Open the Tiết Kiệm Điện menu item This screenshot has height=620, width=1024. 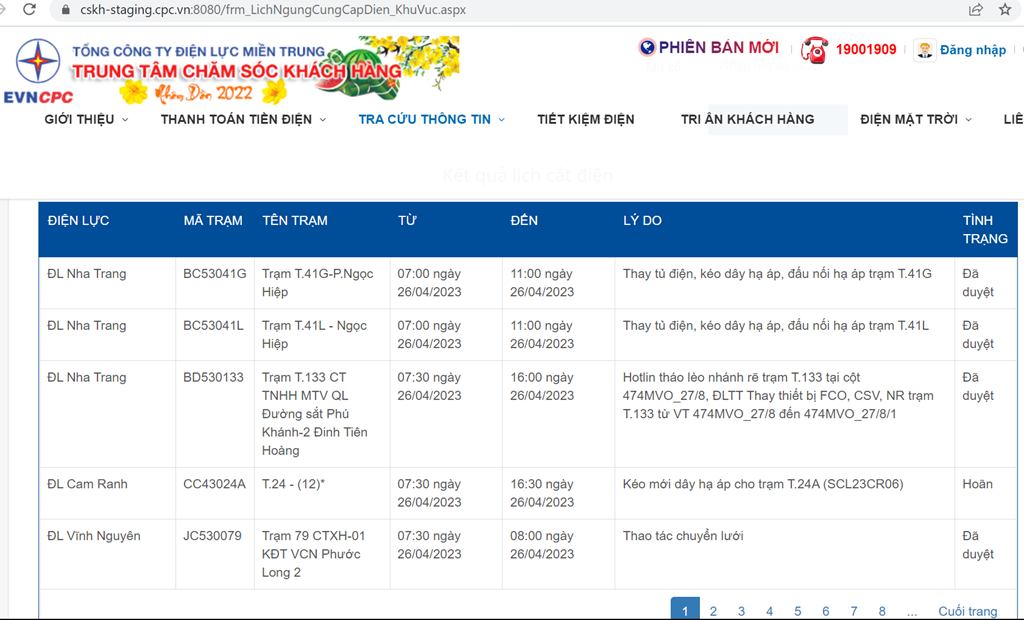tap(585, 119)
